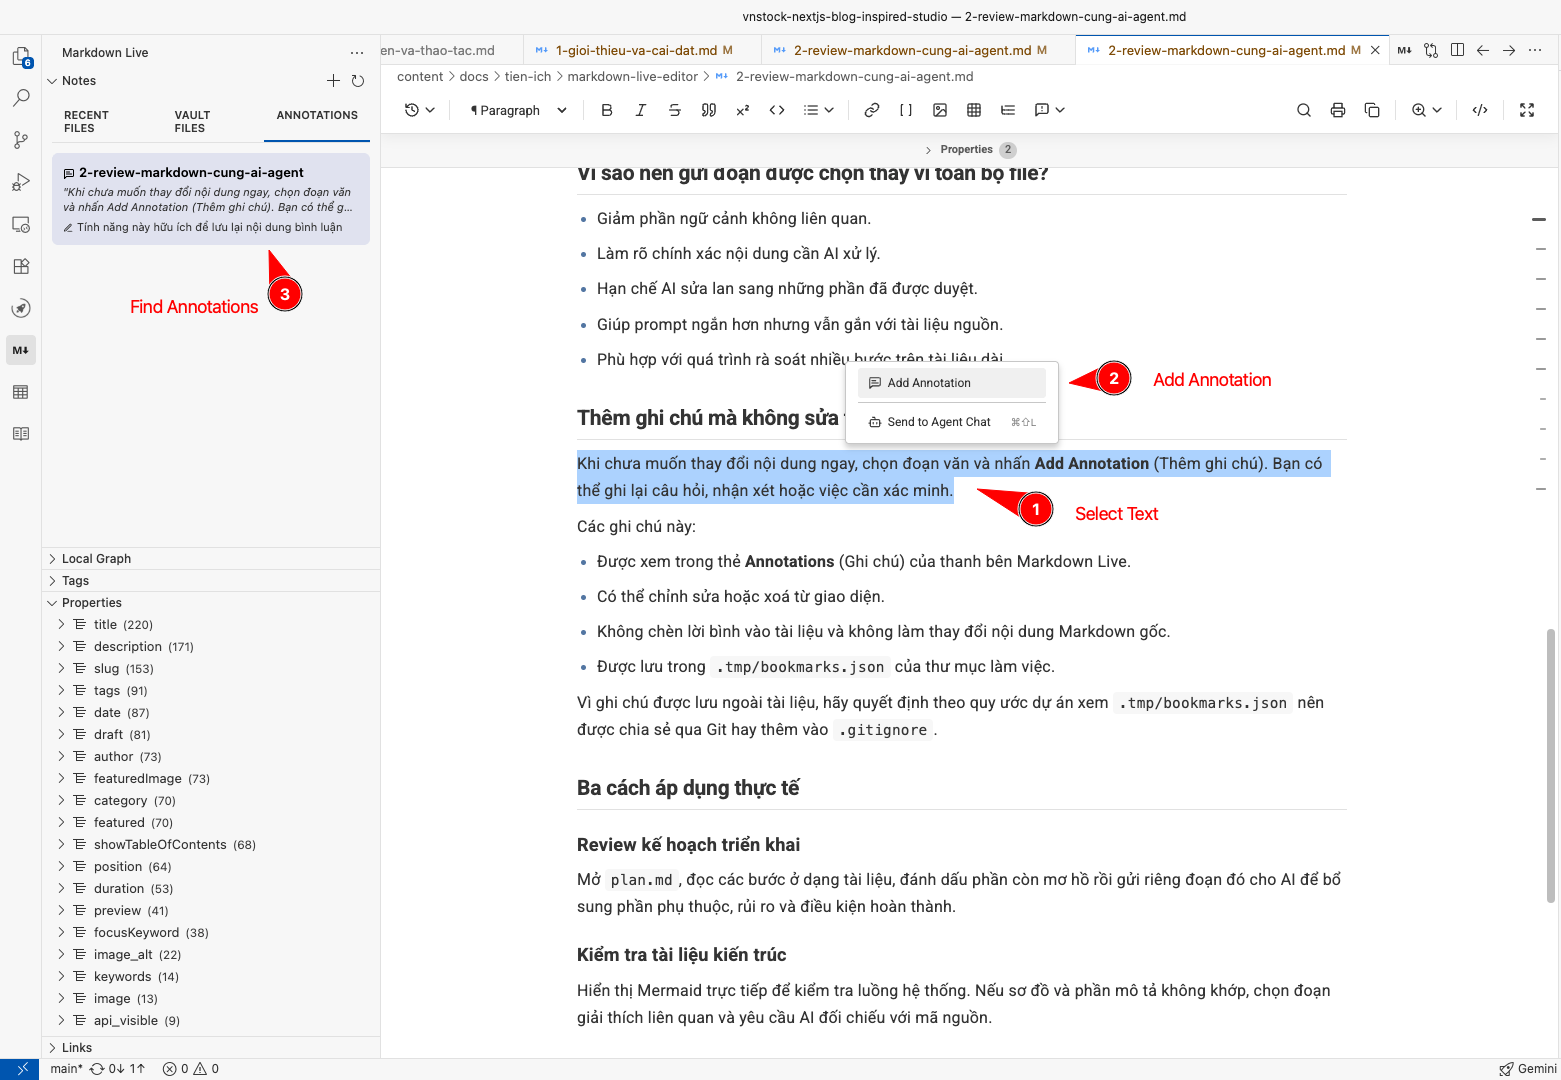Expand the Properties frontmatter section
The height and width of the screenshot is (1080, 1561).
[969, 149]
